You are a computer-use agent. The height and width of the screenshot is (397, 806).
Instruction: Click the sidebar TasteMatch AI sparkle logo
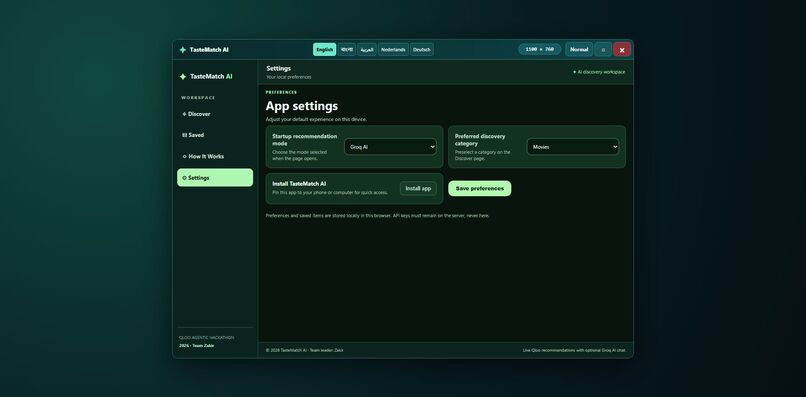(x=182, y=77)
